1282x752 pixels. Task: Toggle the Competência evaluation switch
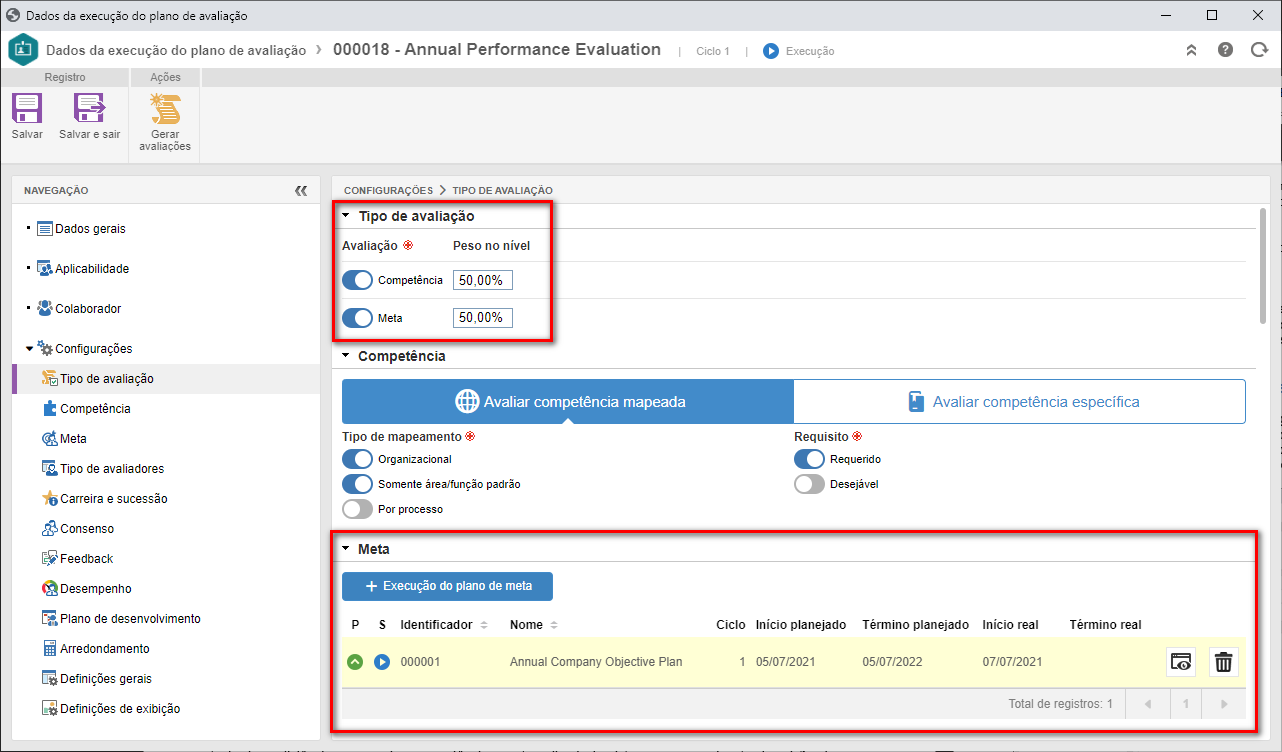click(357, 281)
